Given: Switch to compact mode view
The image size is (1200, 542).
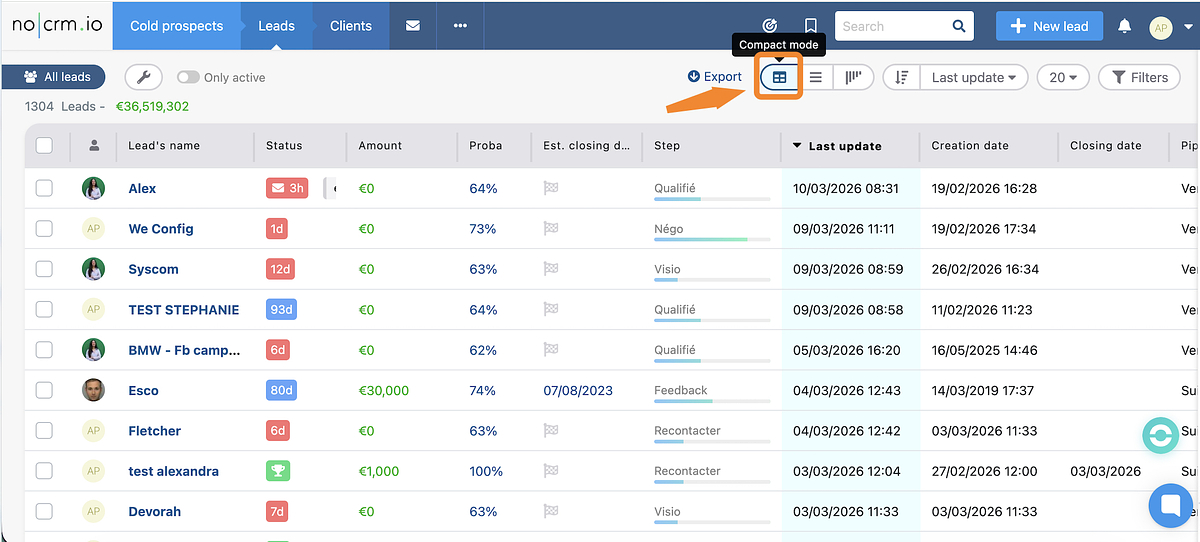Looking at the screenshot, I should click(x=779, y=77).
